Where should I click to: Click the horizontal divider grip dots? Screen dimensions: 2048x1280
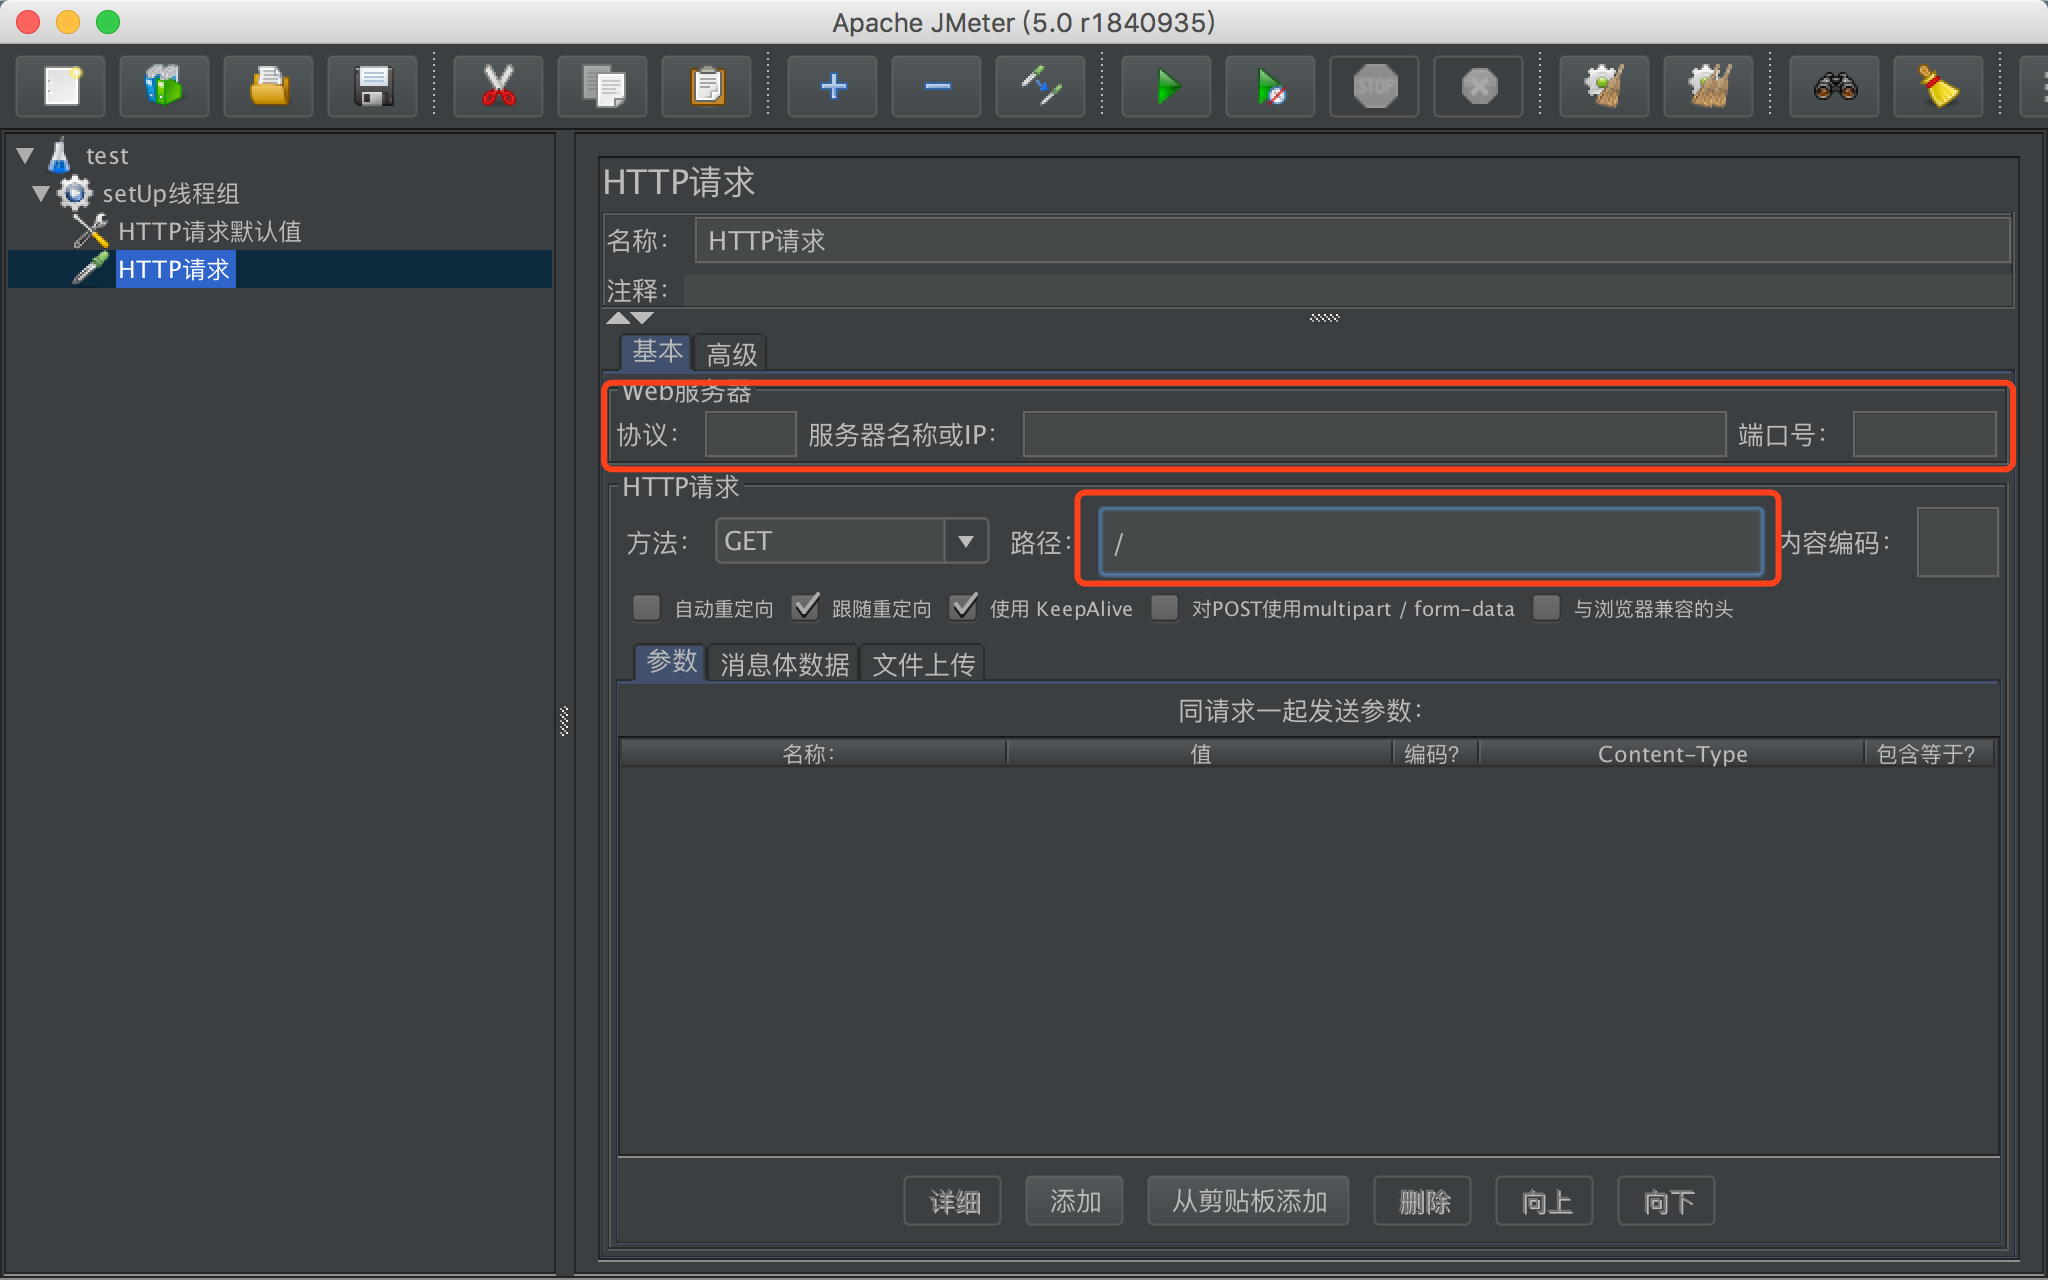click(1324, 317)
